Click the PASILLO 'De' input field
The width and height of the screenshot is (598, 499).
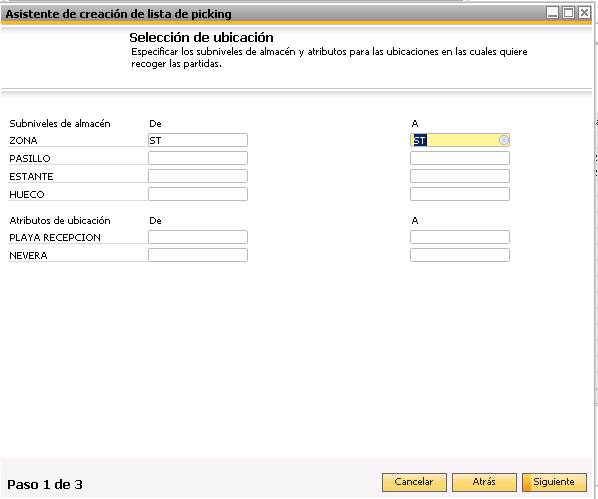point(198,158)
